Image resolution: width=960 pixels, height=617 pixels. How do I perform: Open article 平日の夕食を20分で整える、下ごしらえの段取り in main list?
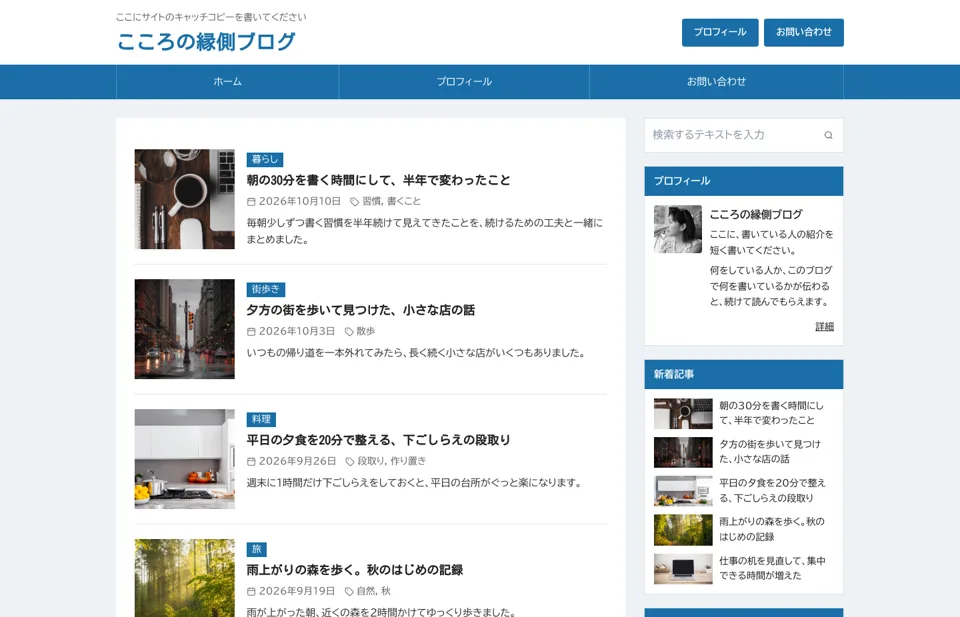point(378,439)
